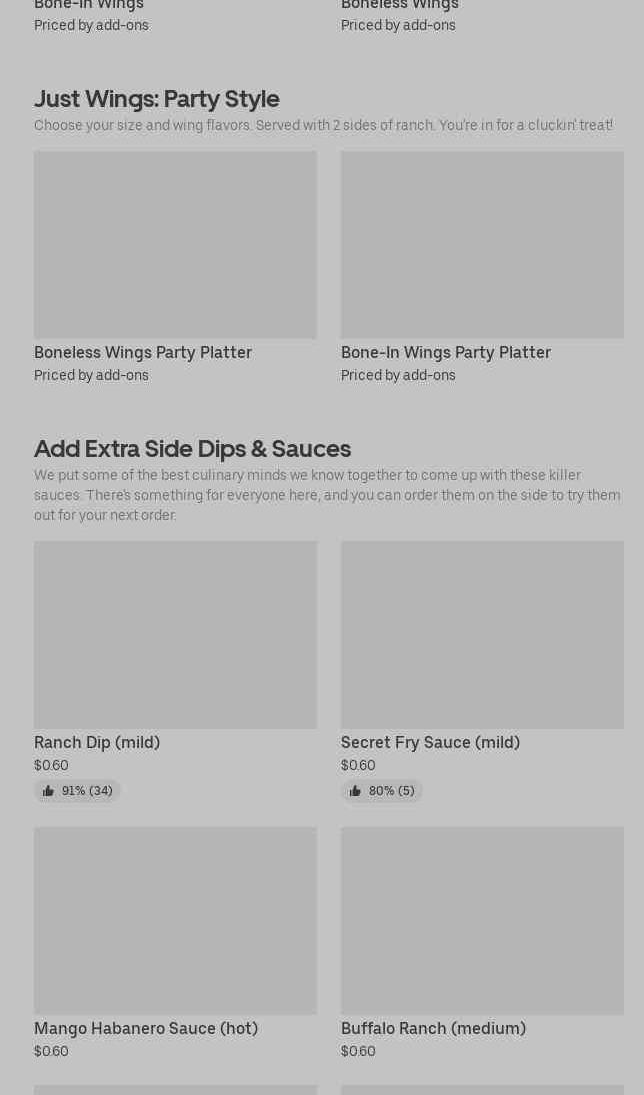Choose the Ranch Dip (mild) item name

(x=97, y=743)
